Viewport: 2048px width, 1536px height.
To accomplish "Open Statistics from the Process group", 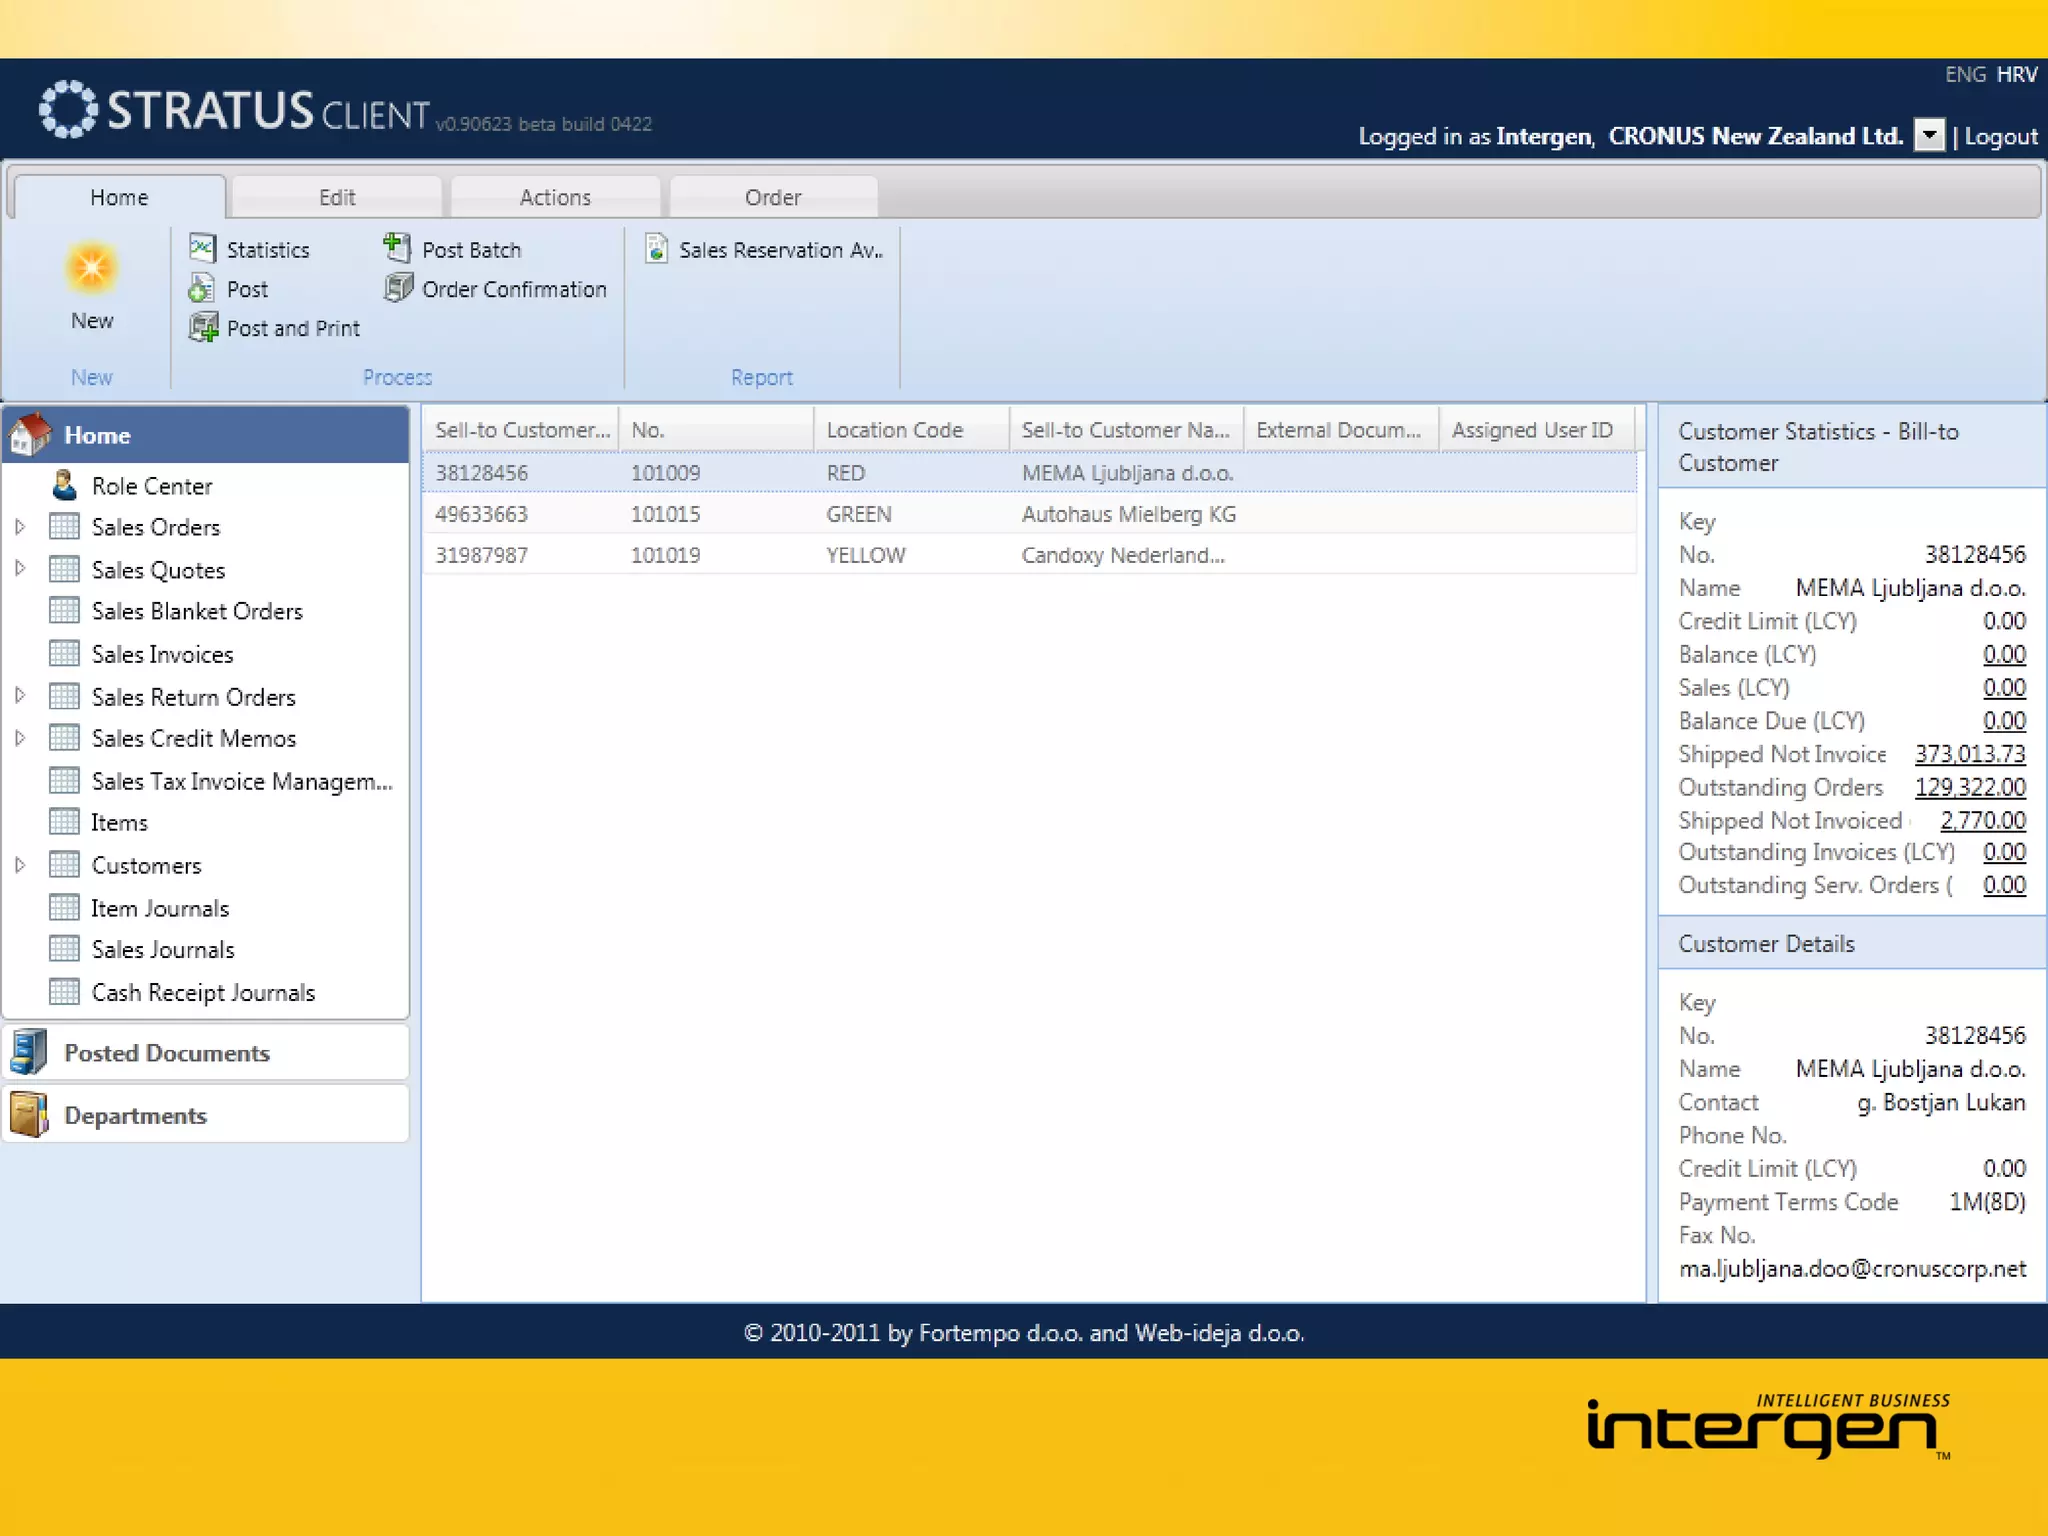I will point(249,249).
